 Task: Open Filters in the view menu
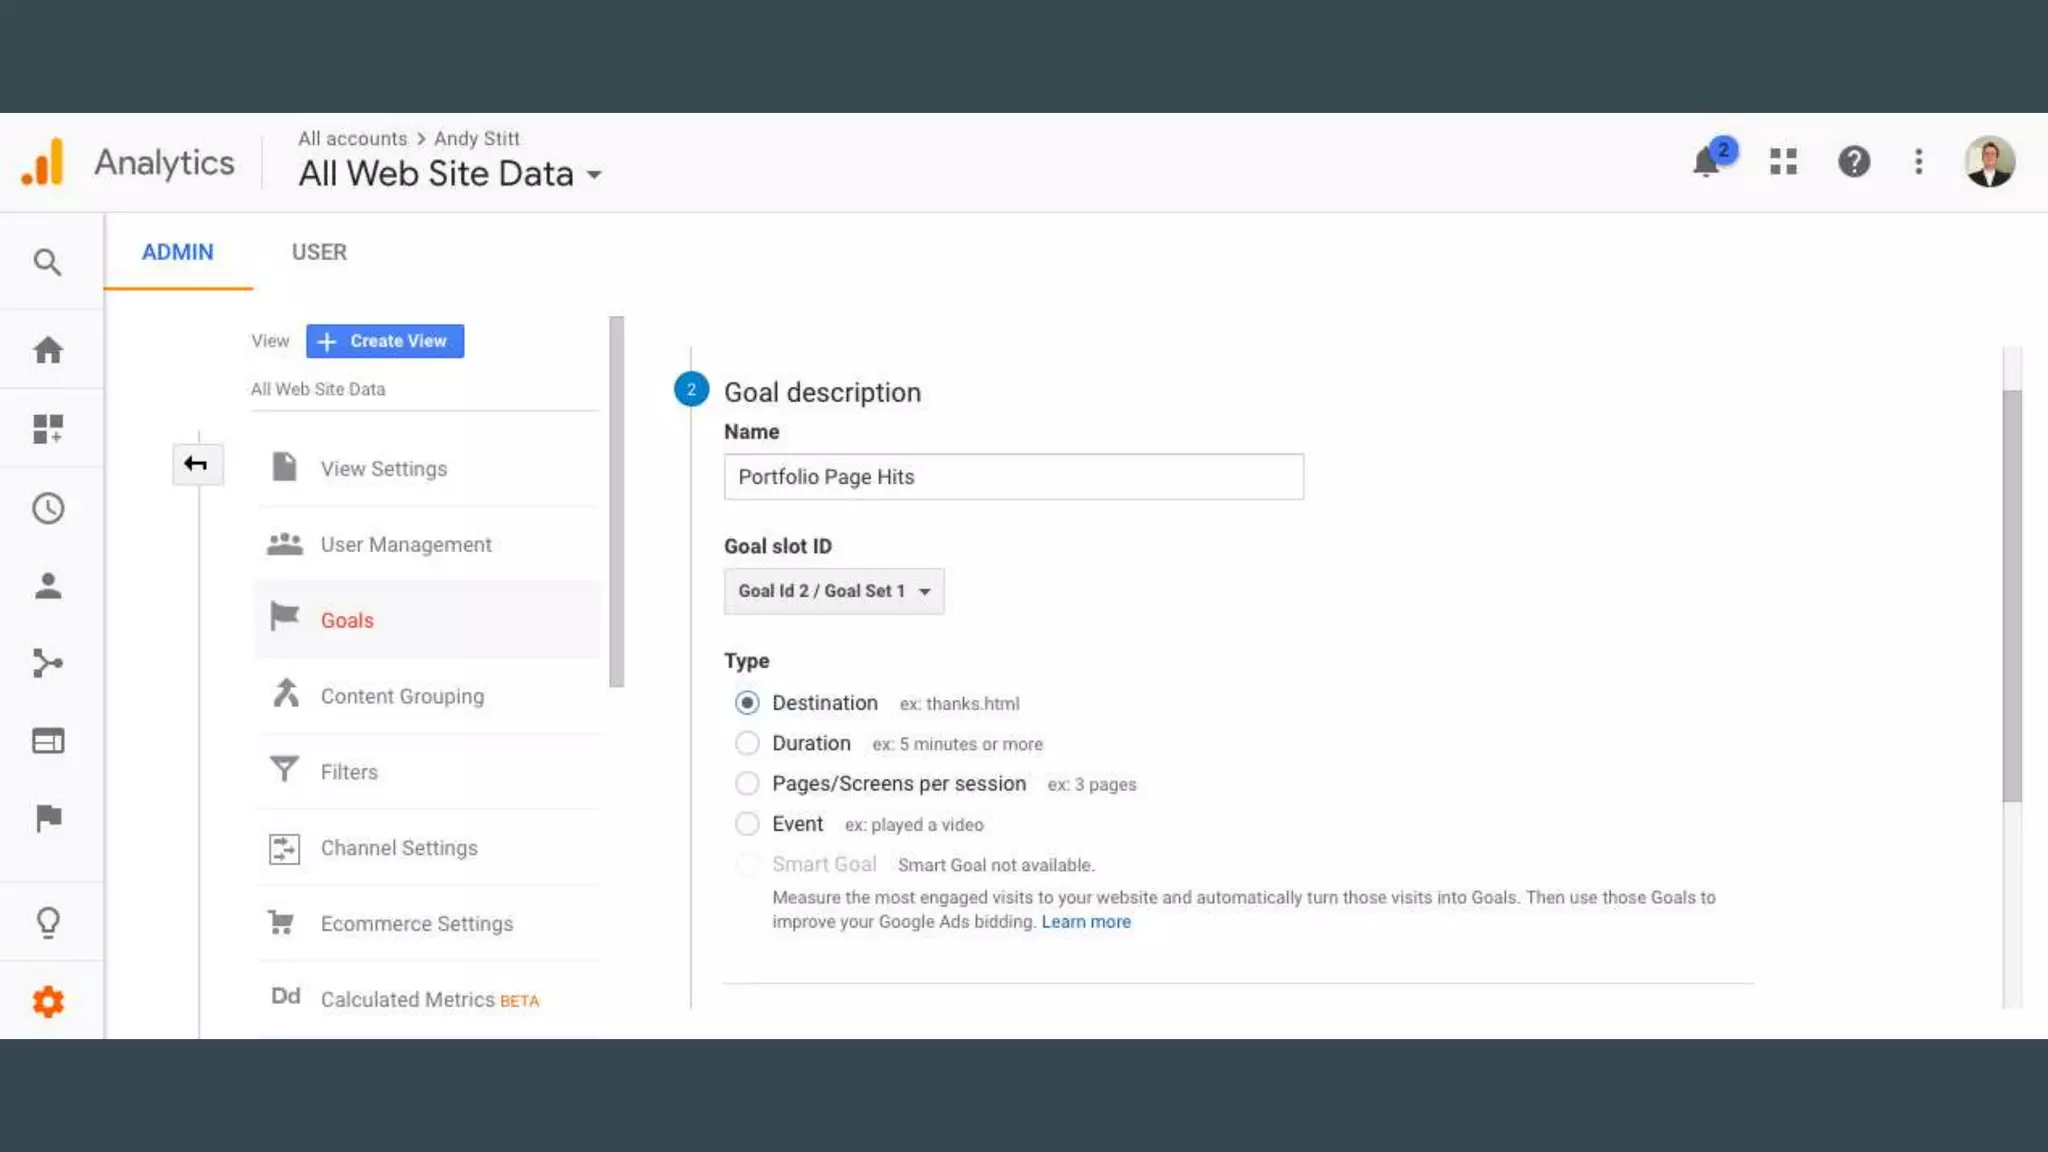tap(349, 772)
